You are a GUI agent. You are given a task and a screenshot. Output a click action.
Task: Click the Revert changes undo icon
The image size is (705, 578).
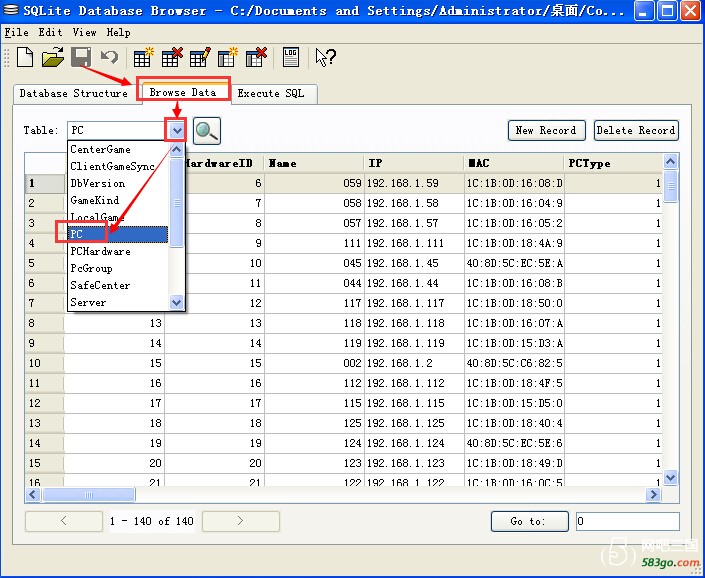pyautogui.click(x=109, y=57)
